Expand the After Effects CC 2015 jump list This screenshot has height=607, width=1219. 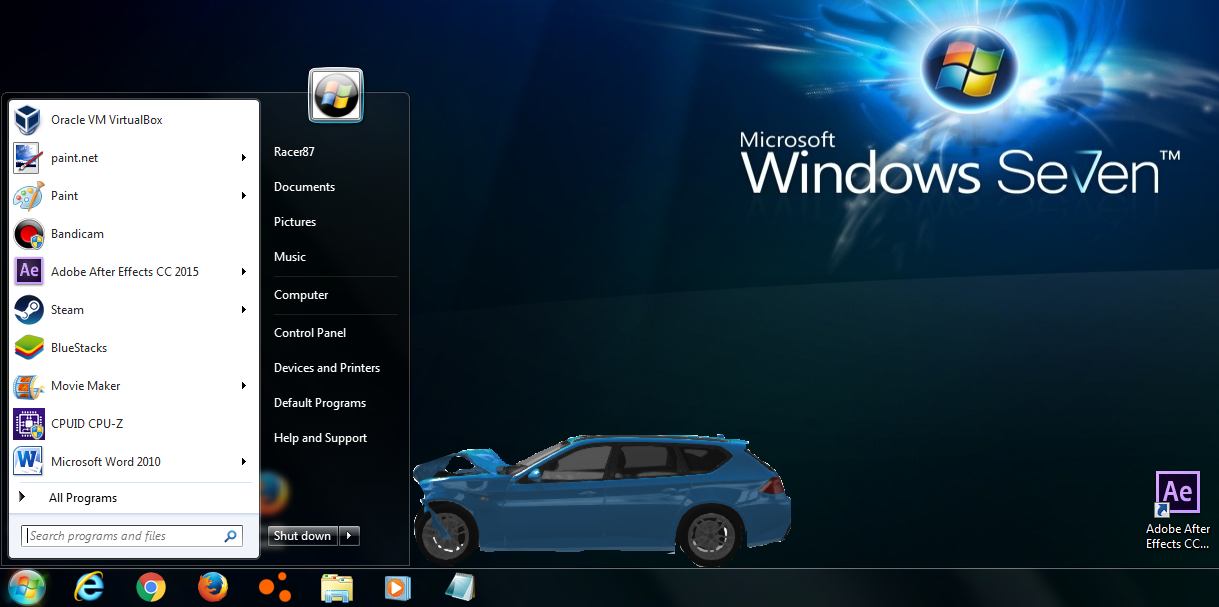click(x=243, y=272)
